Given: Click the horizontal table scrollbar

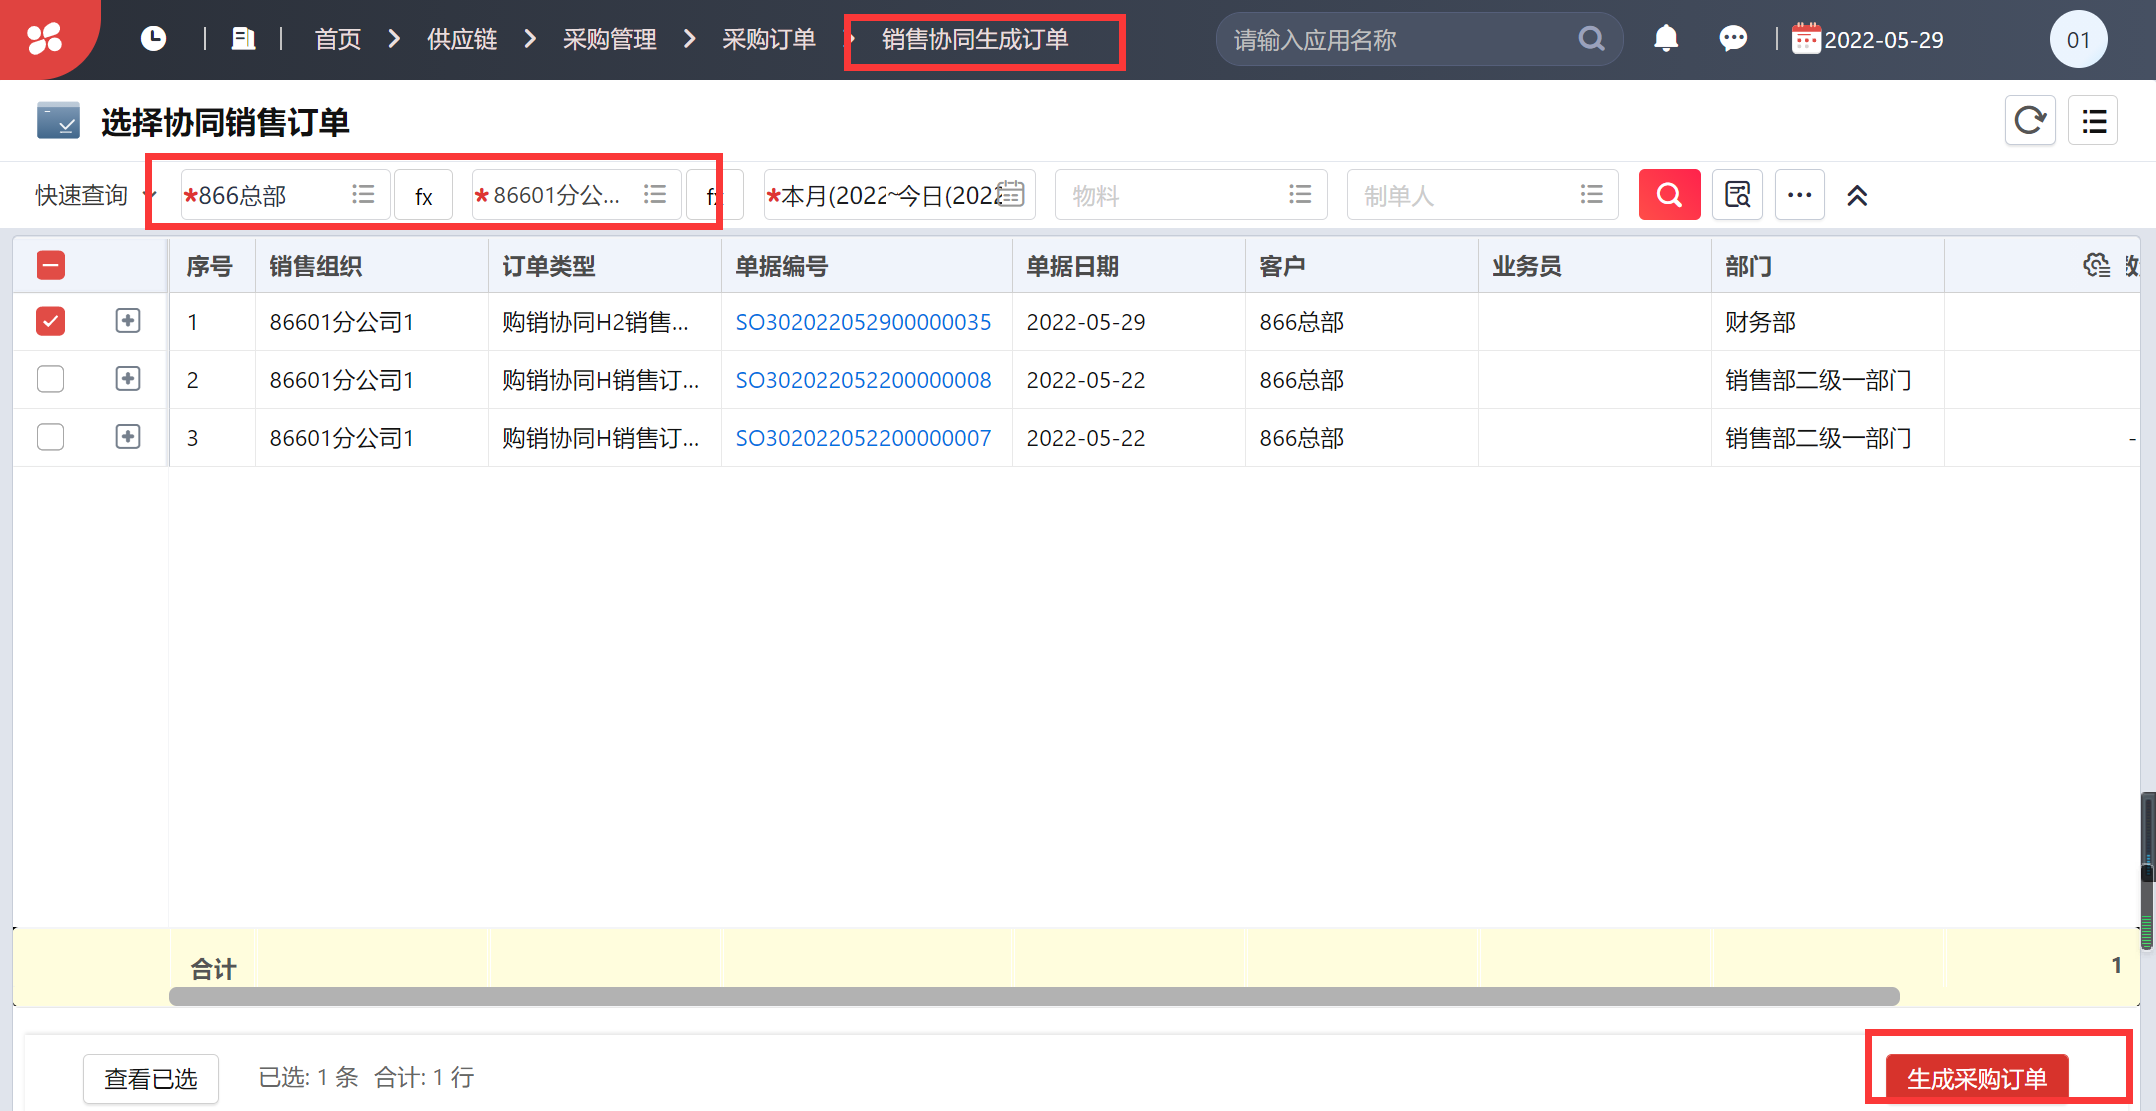Looking at the screenshot, I should (1034, 996).
